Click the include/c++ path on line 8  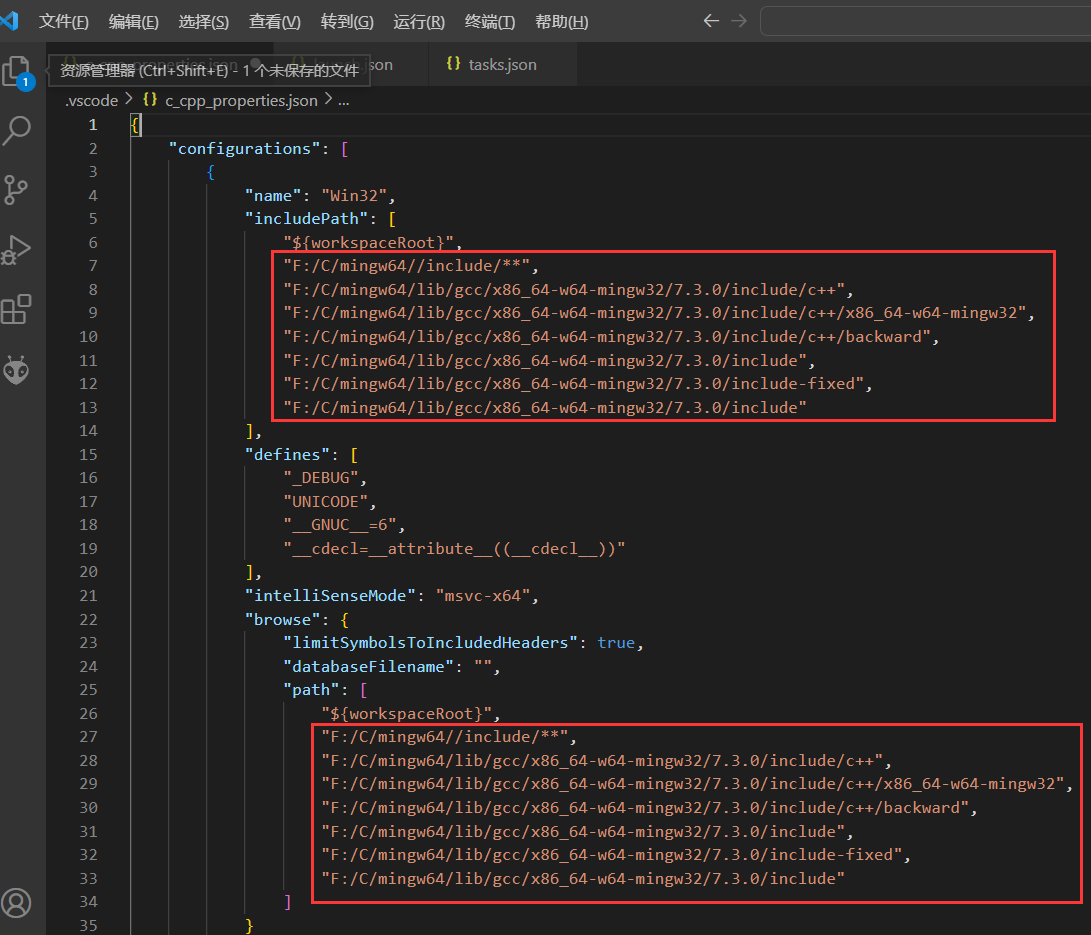coord(564,290)
